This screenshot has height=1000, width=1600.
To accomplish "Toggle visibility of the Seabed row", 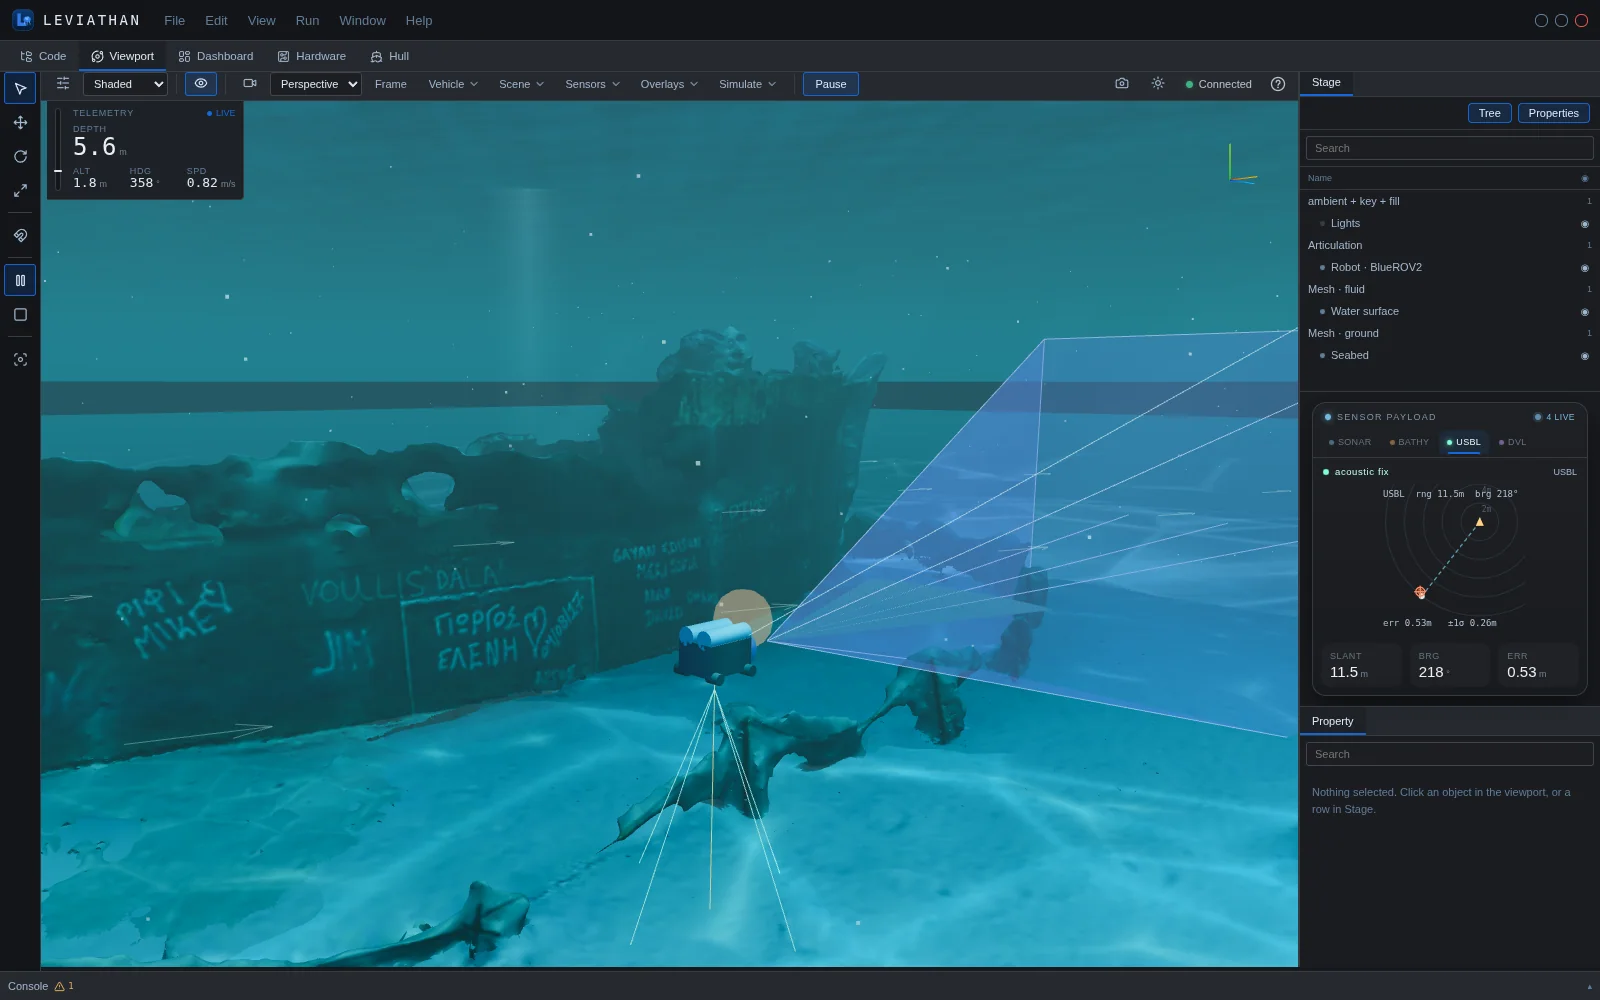I will (x=1585, y=356).
